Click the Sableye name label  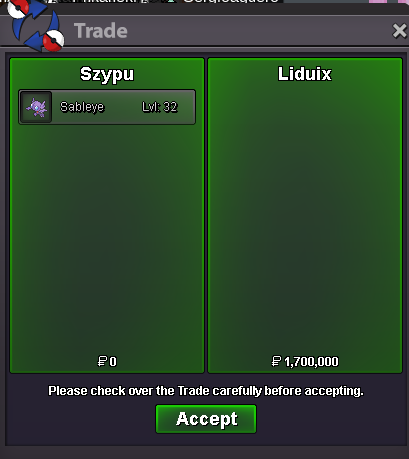pos(82,107)
